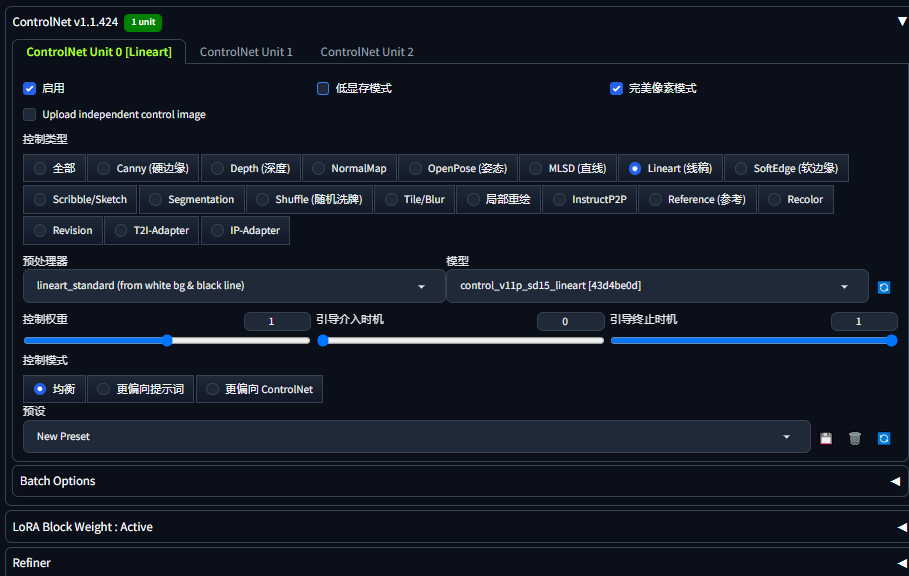Switch to the ControlNet Unit 1 tab
The image size is (909, 576).
click(x=246, y=51)
